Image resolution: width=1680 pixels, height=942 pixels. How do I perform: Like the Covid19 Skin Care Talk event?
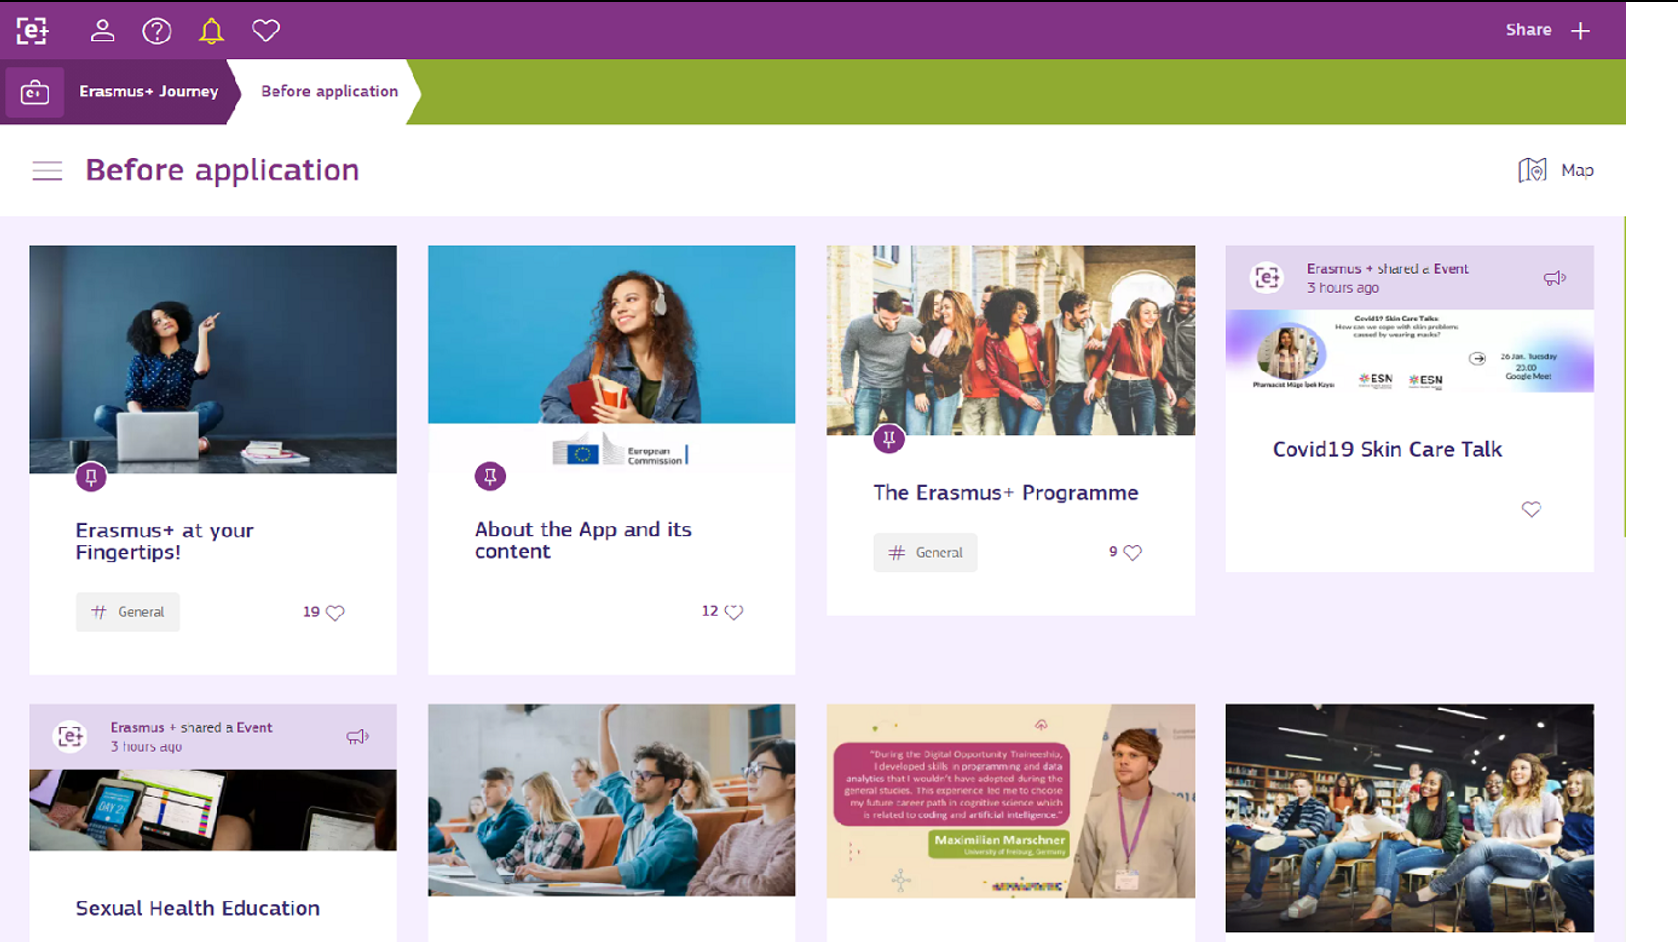click(x=1531, y=509)
